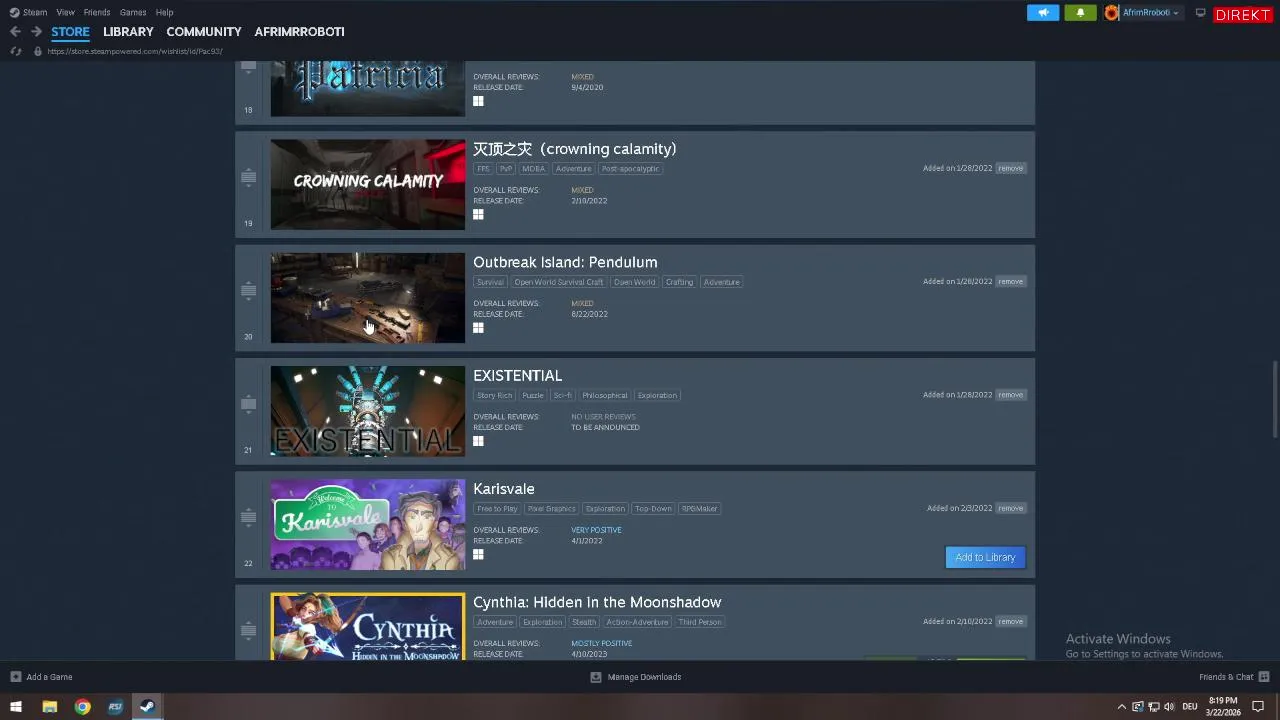The image size is (1280, 720).
Task: Open the AfrimRroboti account dropdown
Action: 1150,13
